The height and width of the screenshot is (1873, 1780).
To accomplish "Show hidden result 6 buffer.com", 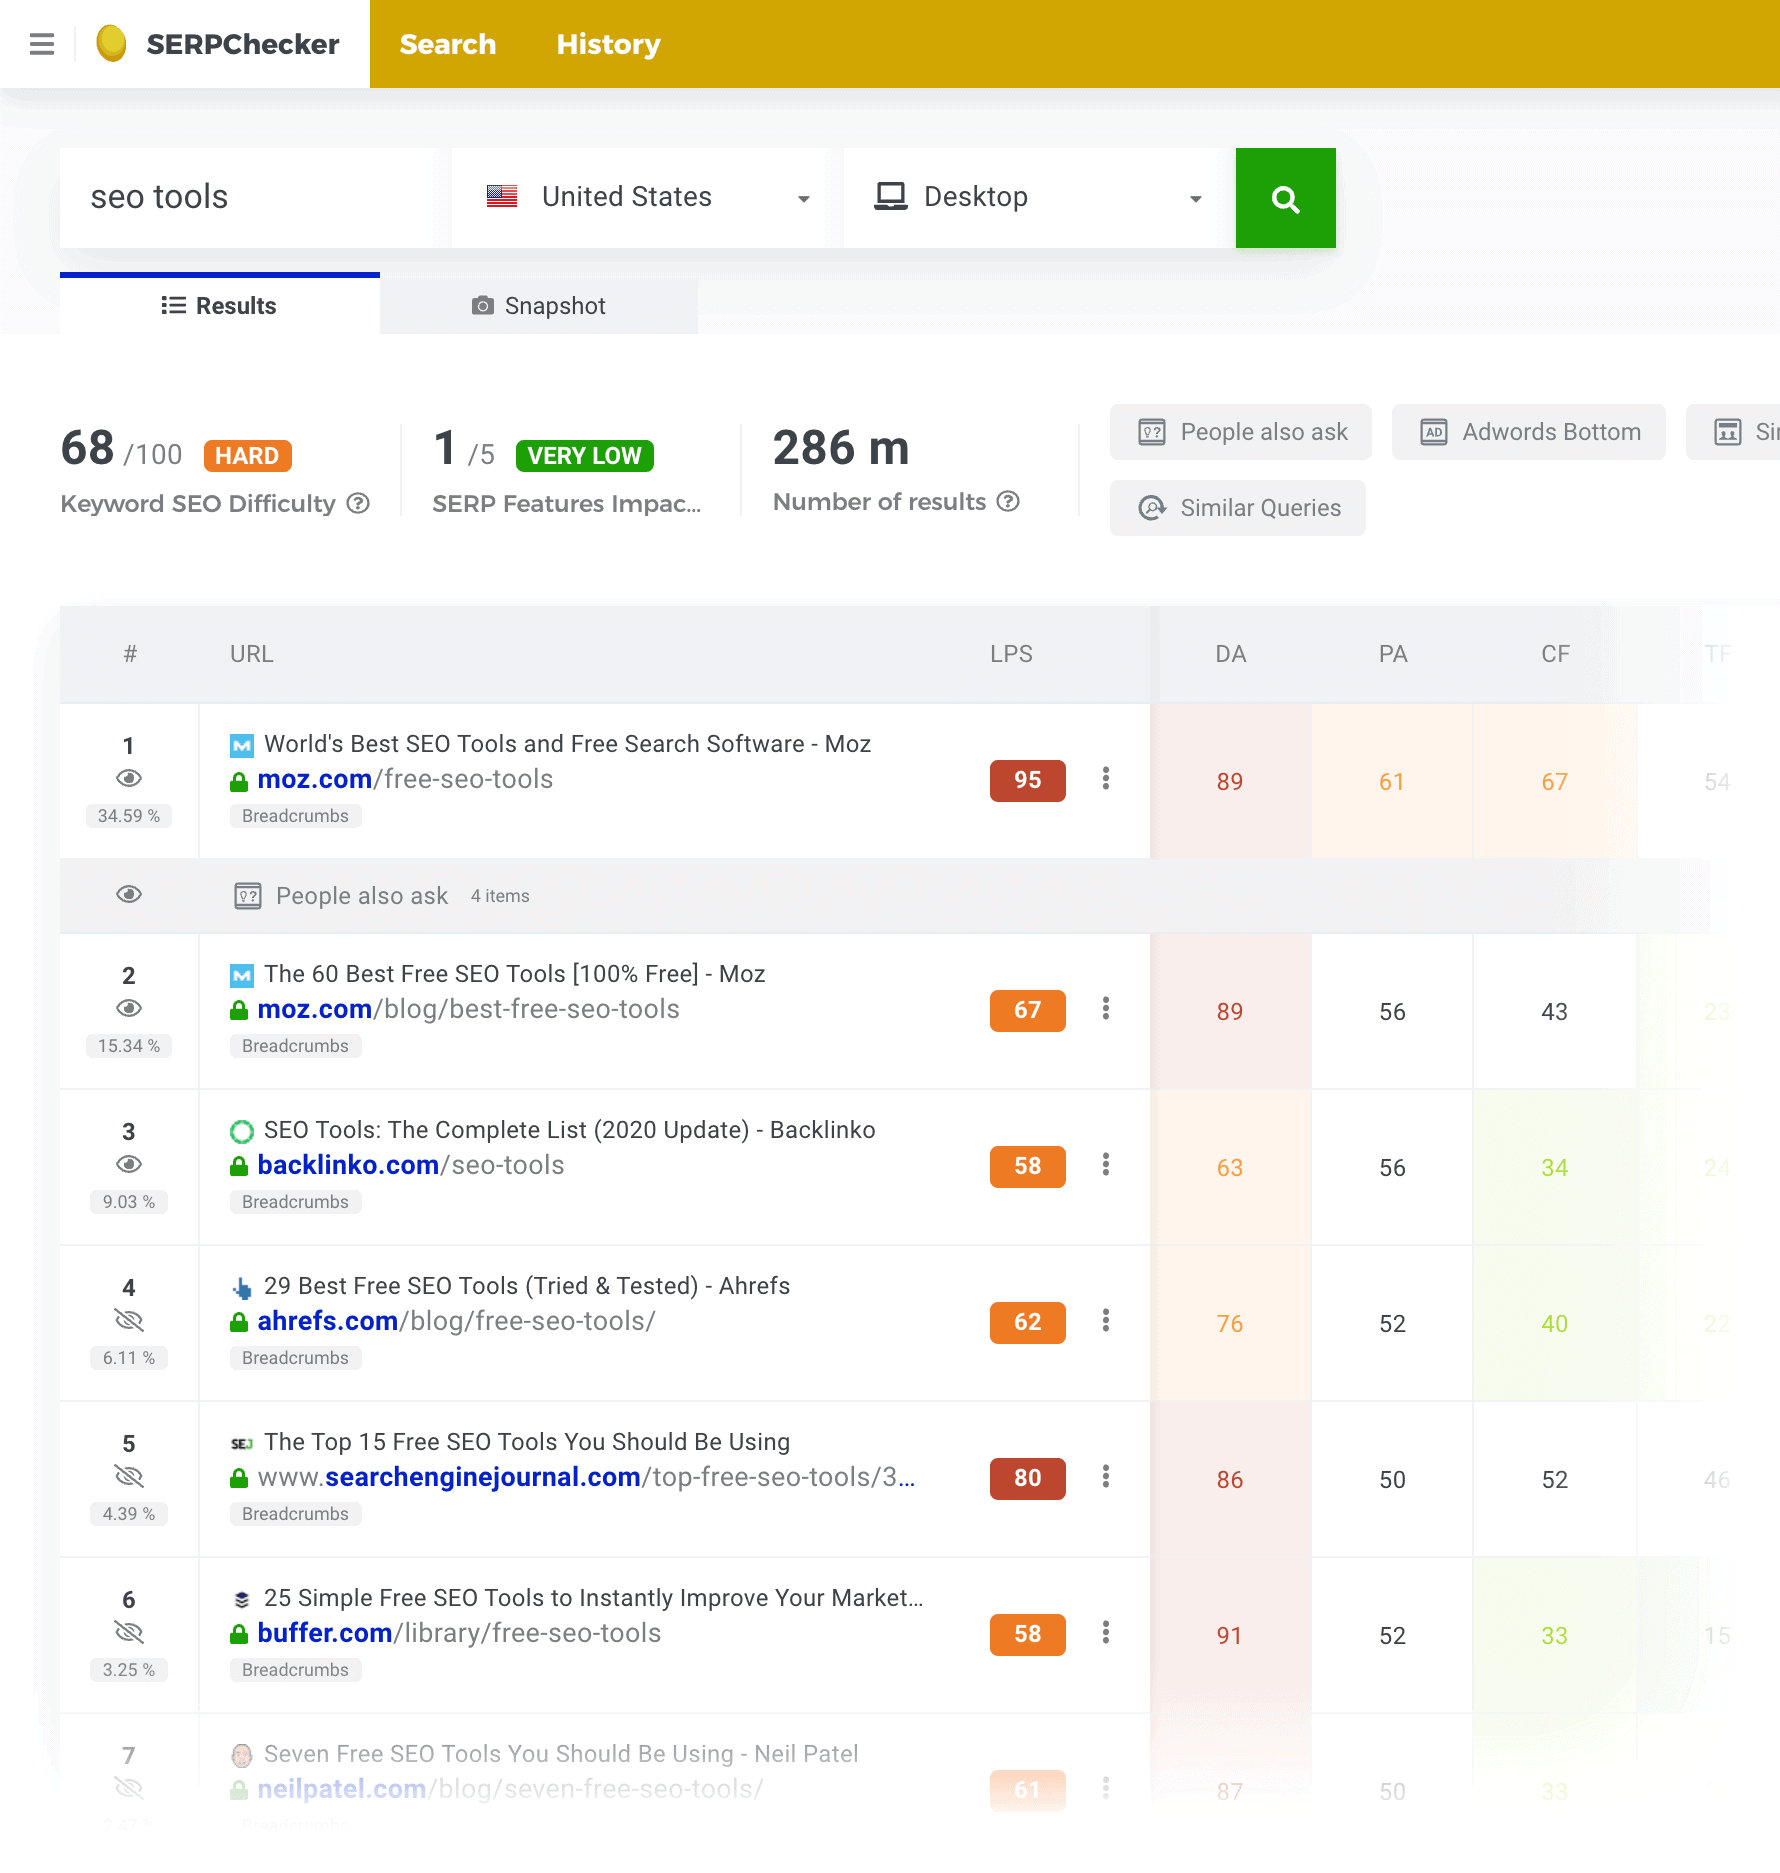I will pyautogui.click(x=129, y=1632).
